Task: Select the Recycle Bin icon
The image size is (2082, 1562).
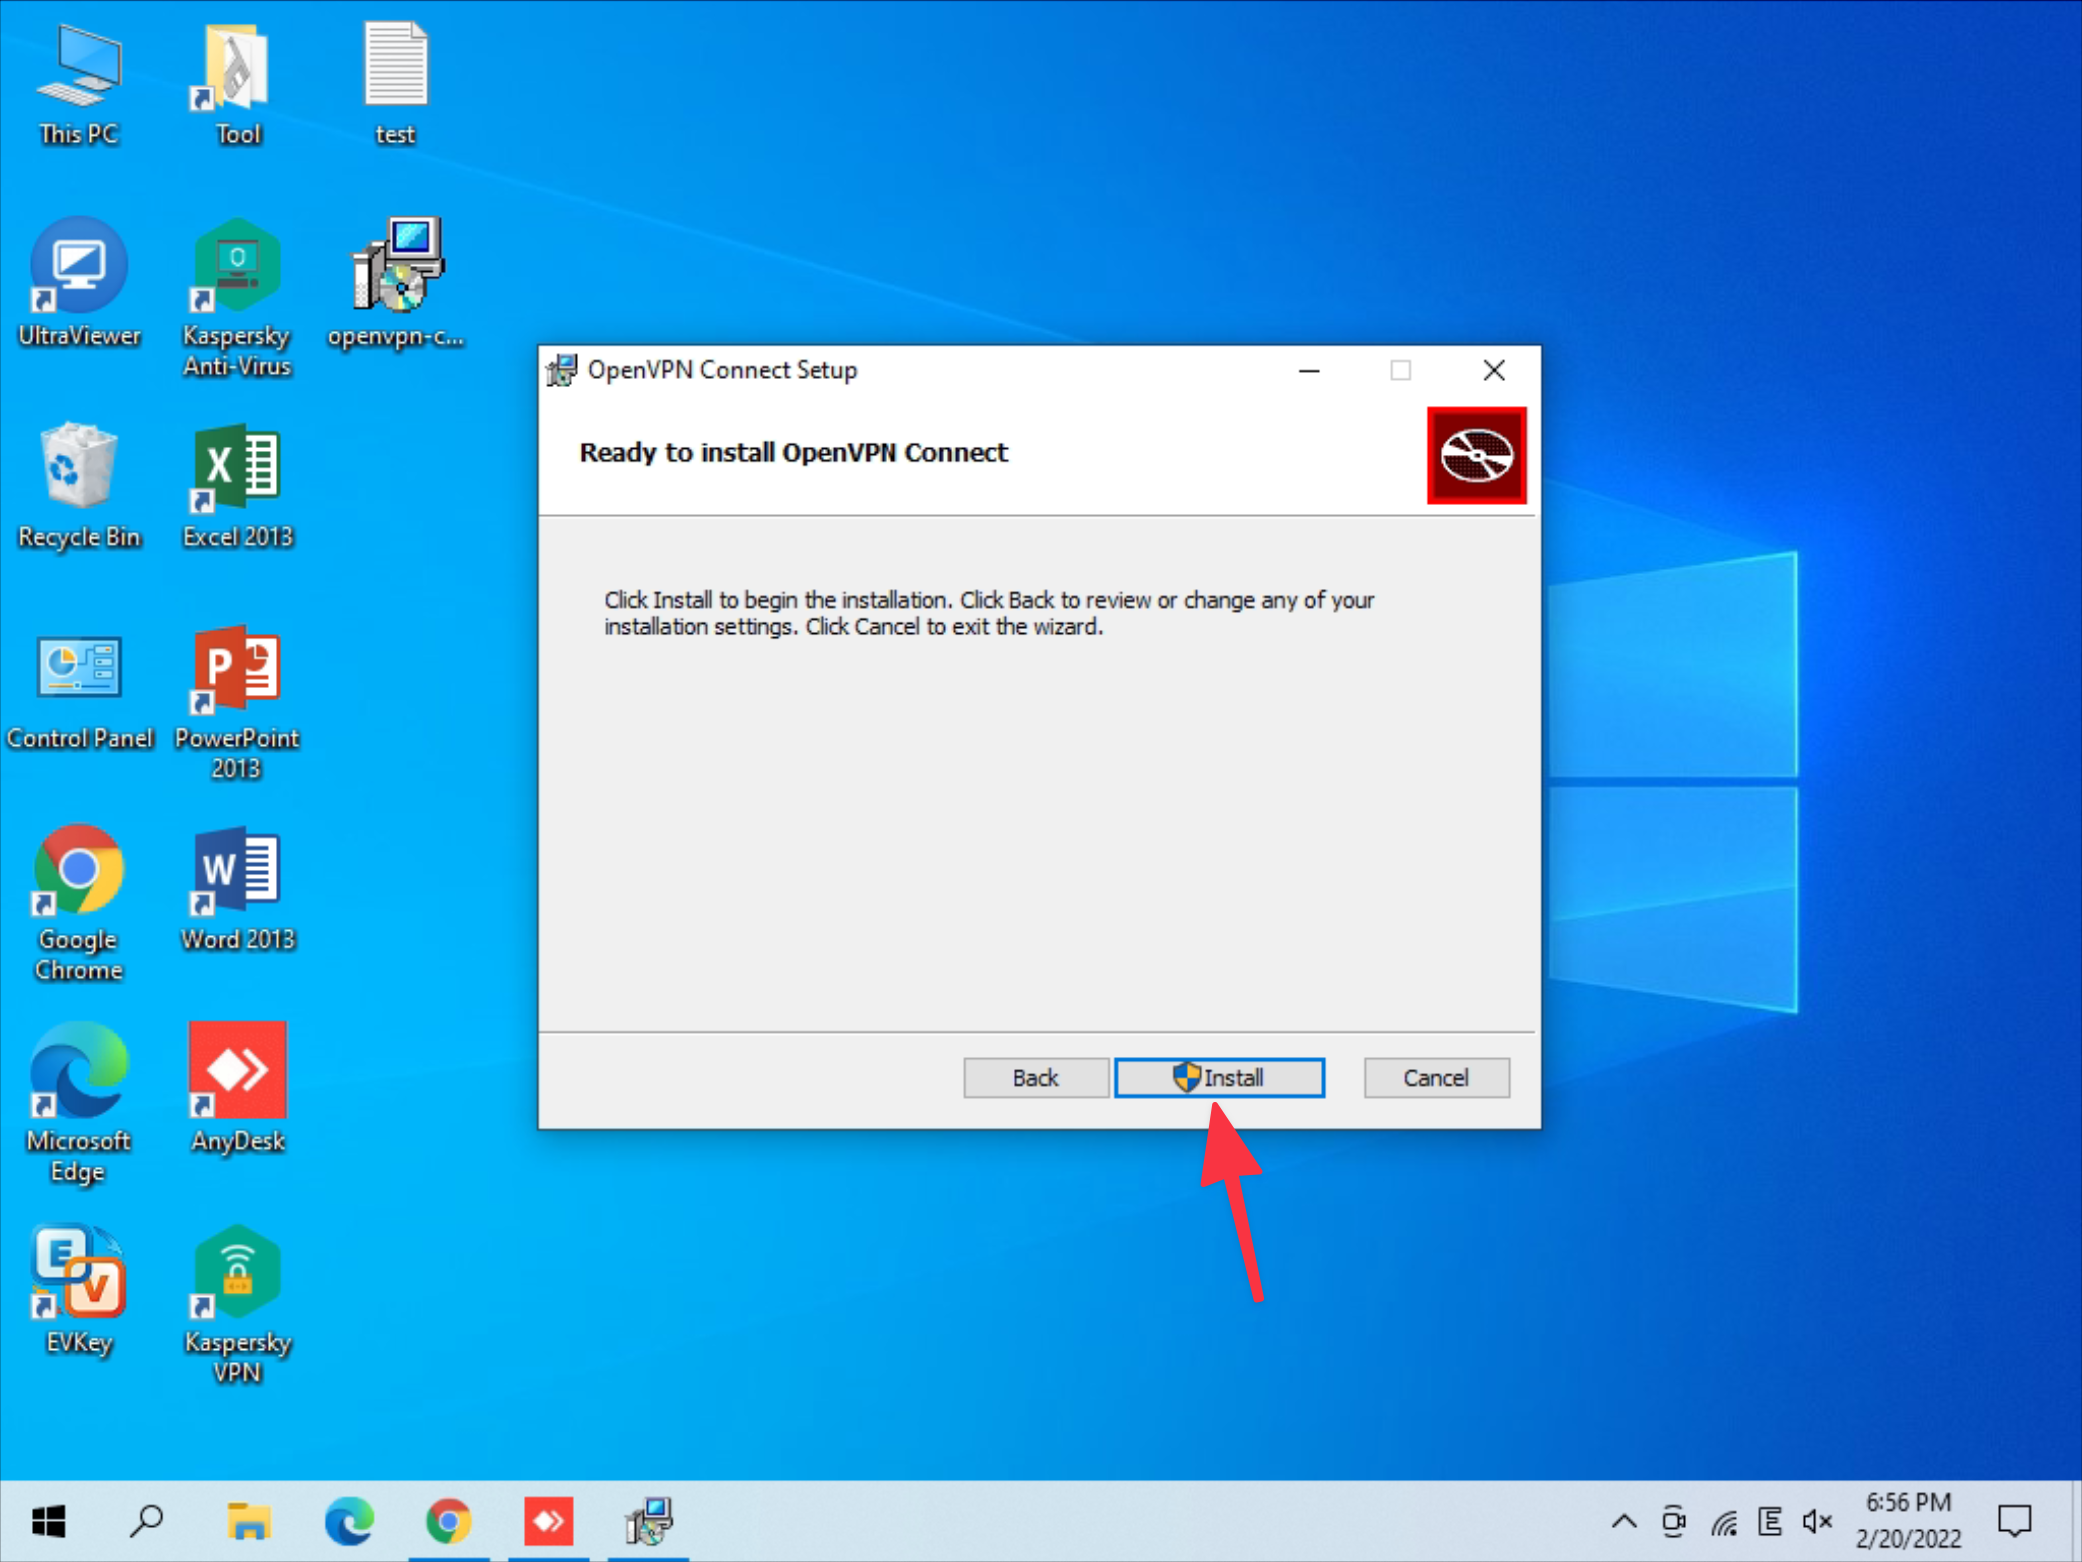Action: (78, 468)
